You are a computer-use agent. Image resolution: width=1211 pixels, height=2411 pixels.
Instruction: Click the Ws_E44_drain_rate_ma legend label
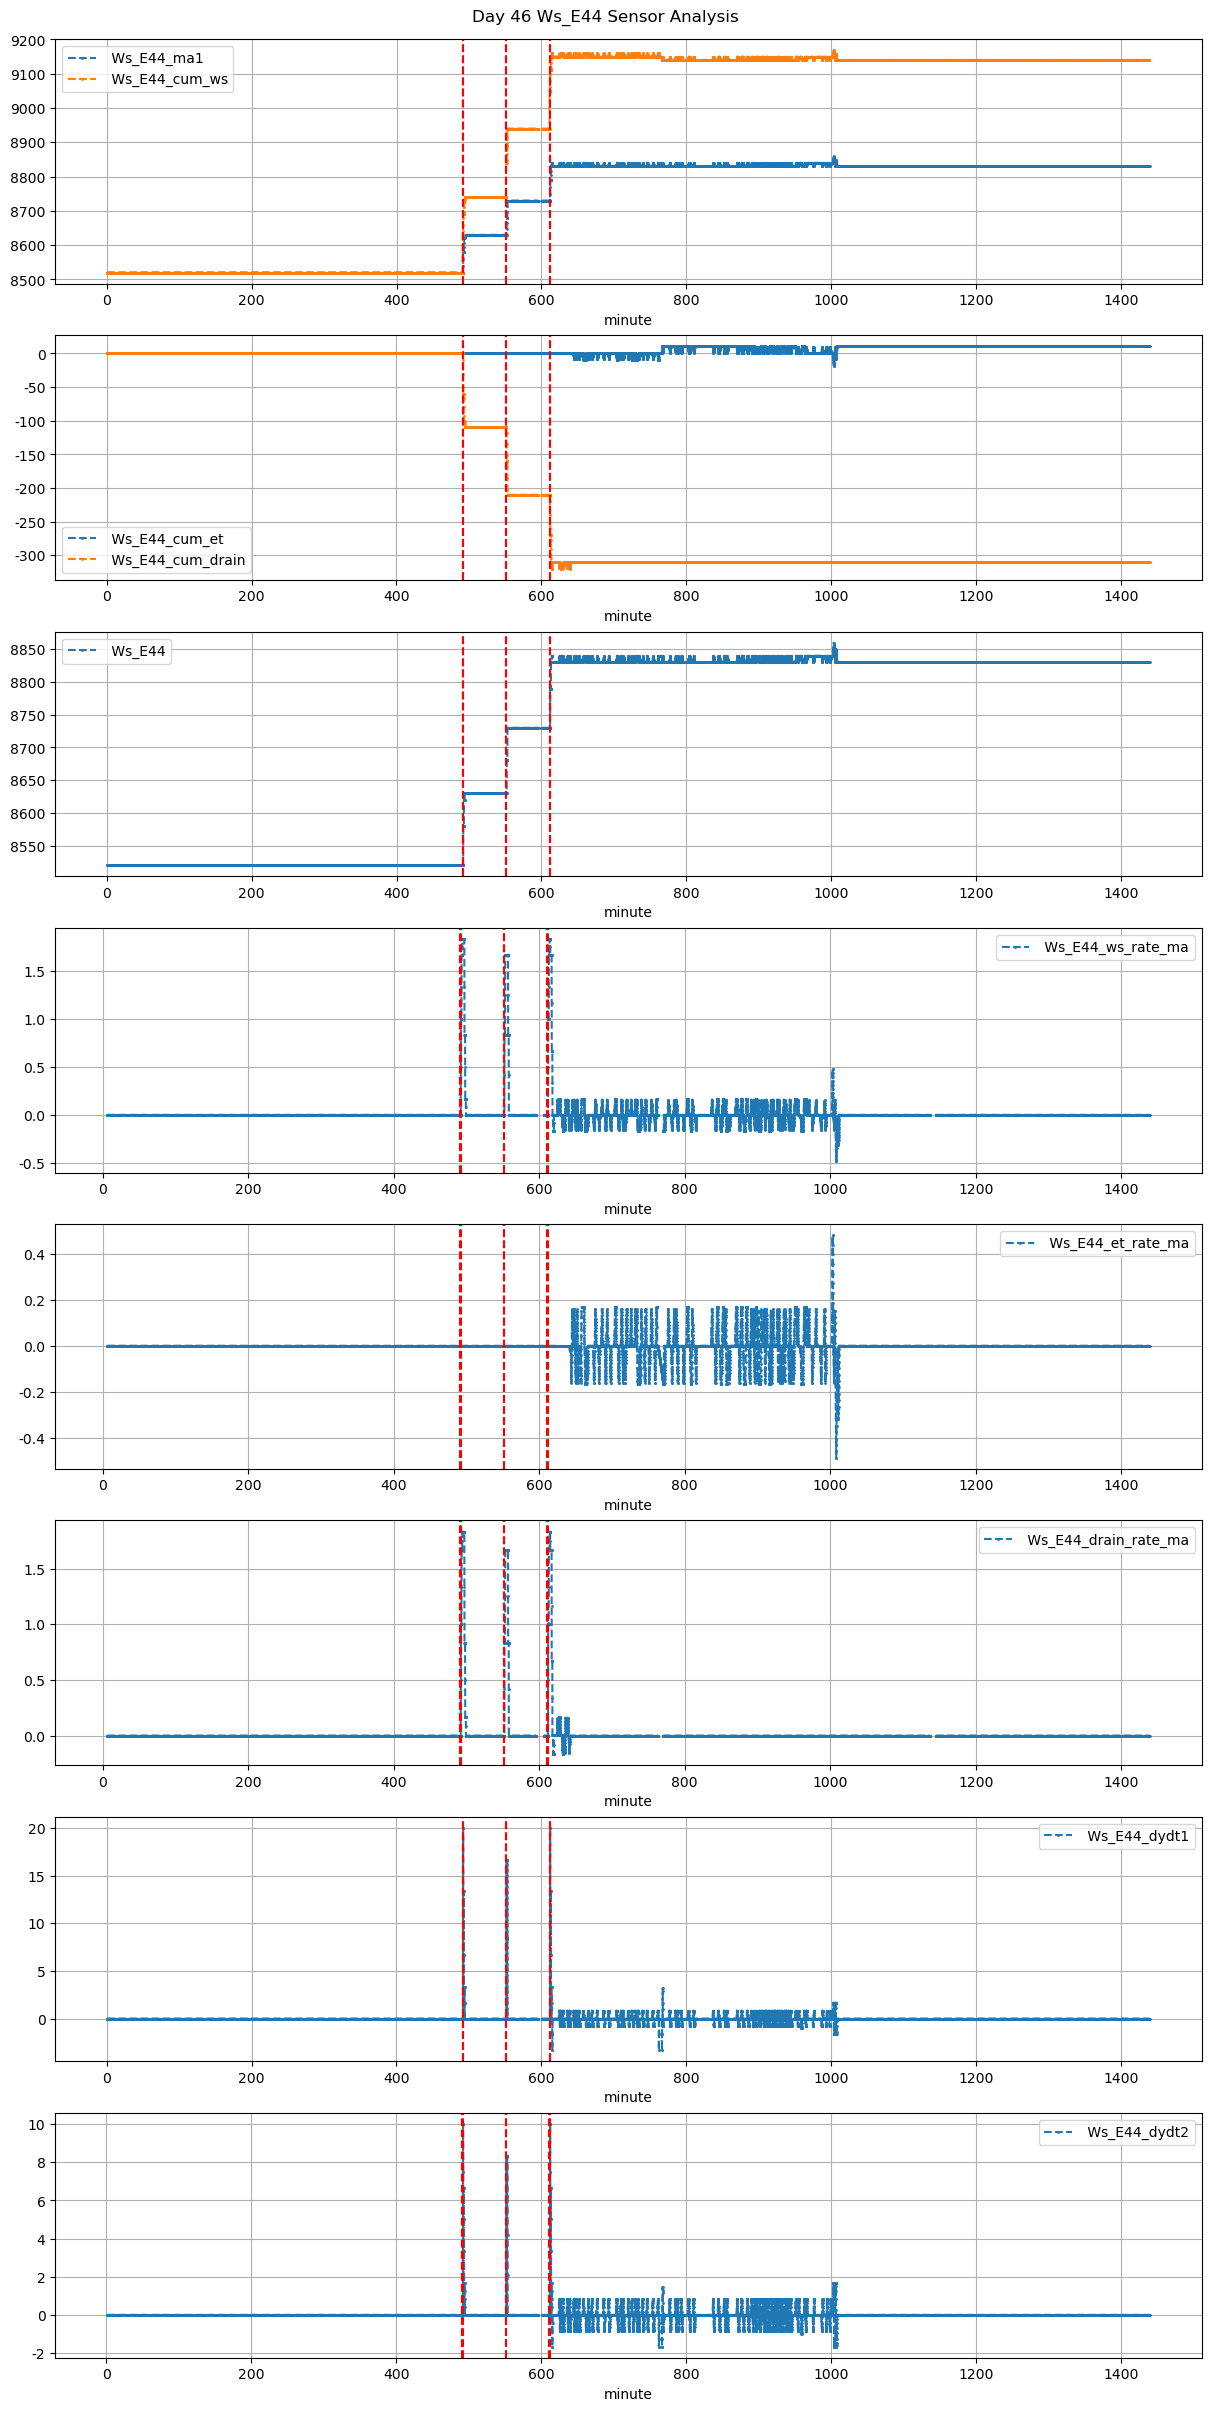[x=1107, y=1540]
